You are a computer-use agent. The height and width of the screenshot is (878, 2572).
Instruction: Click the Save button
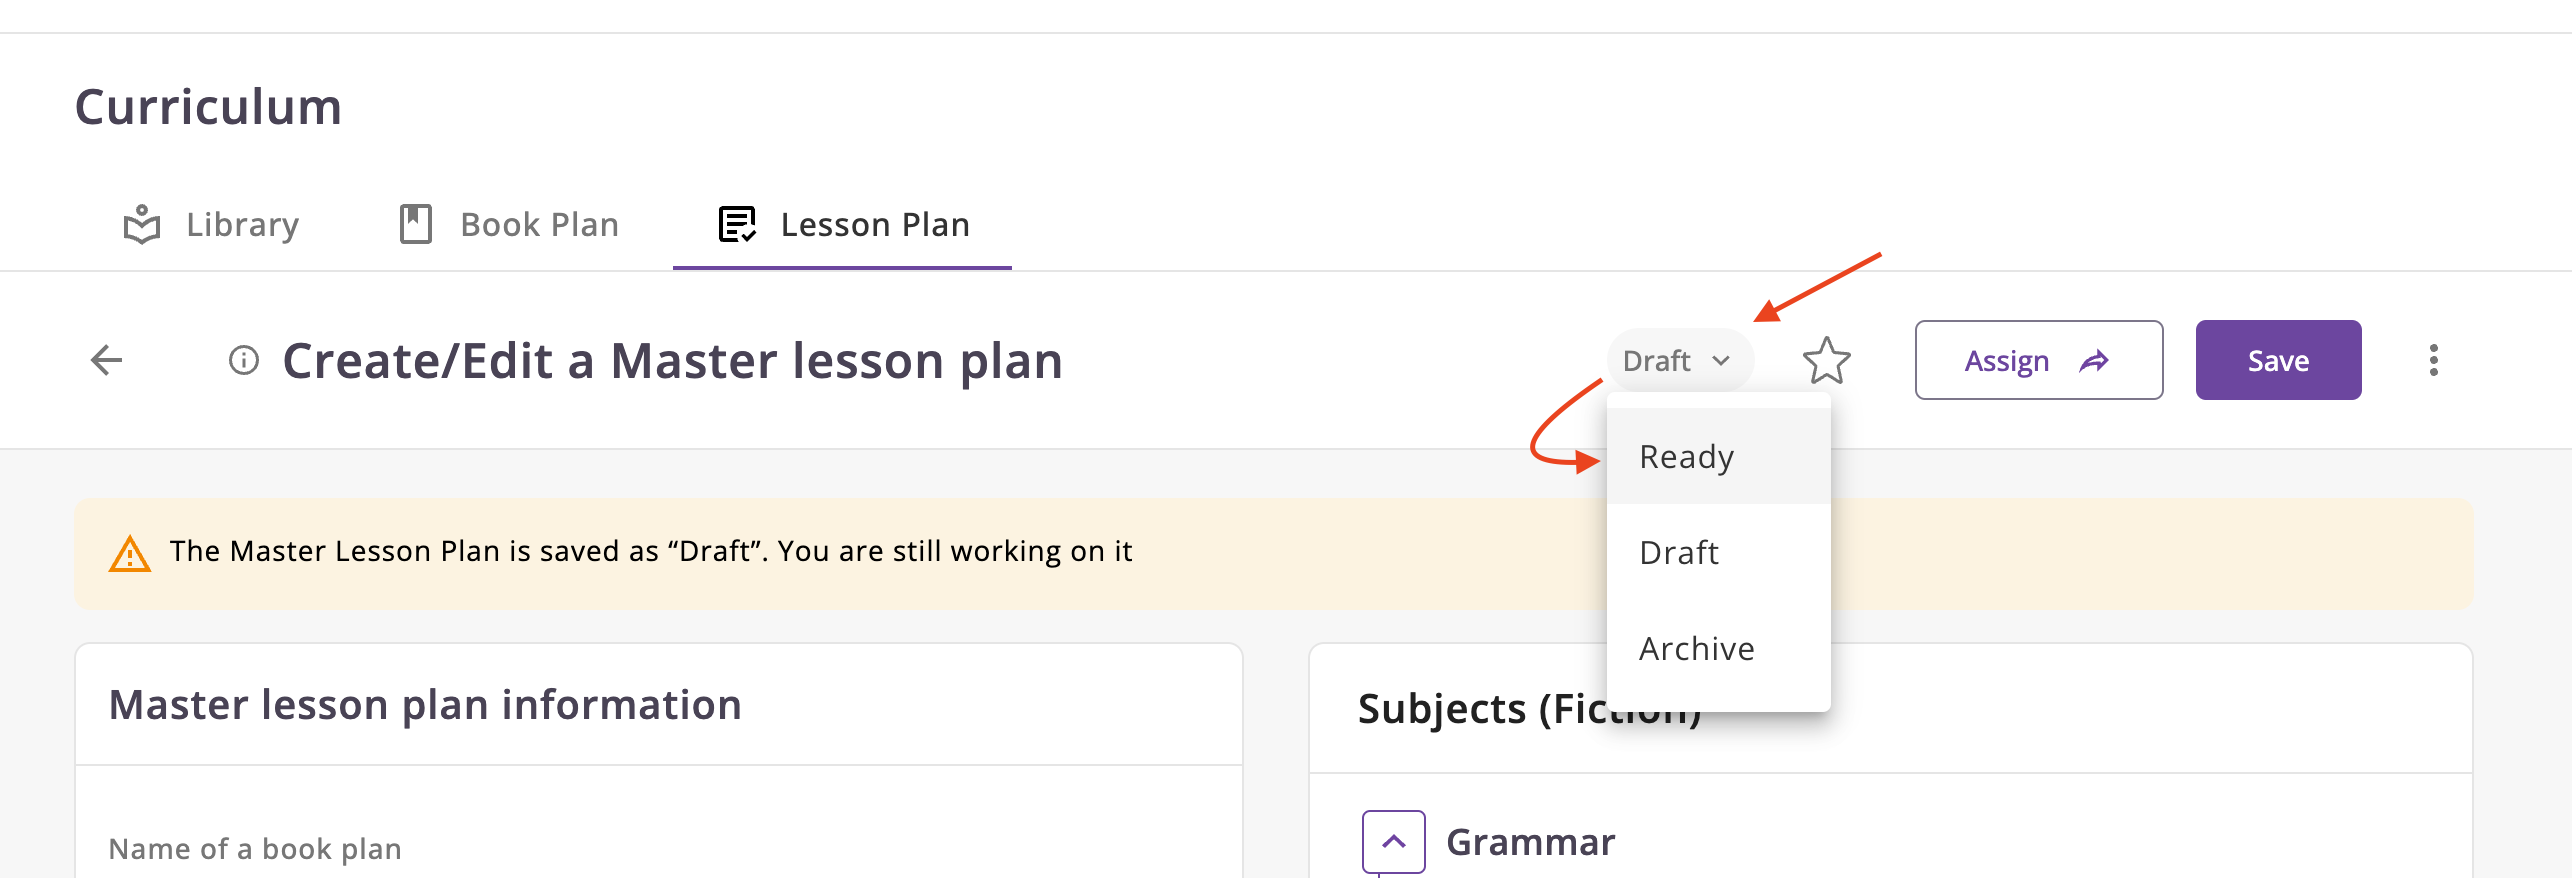[2278, 360]
